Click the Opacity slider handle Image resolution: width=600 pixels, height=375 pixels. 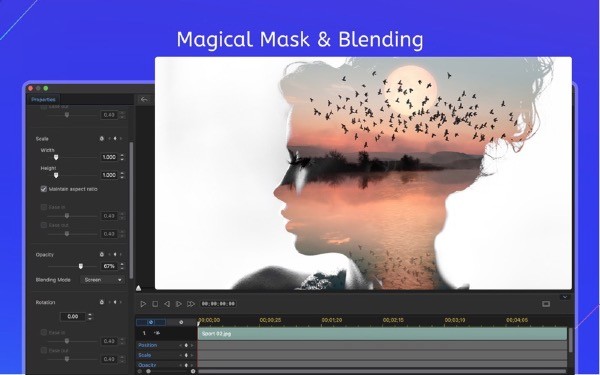click(81, 266)
